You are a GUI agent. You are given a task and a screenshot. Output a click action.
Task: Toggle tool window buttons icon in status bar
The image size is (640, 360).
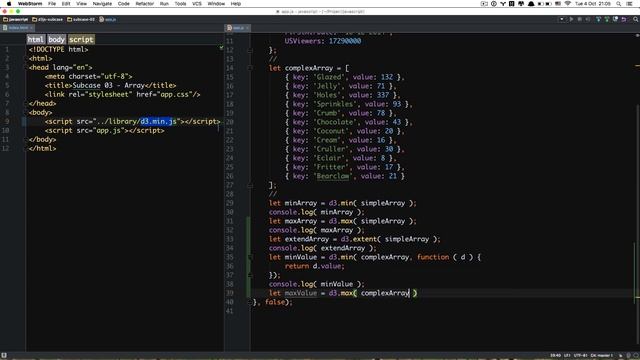4,356
